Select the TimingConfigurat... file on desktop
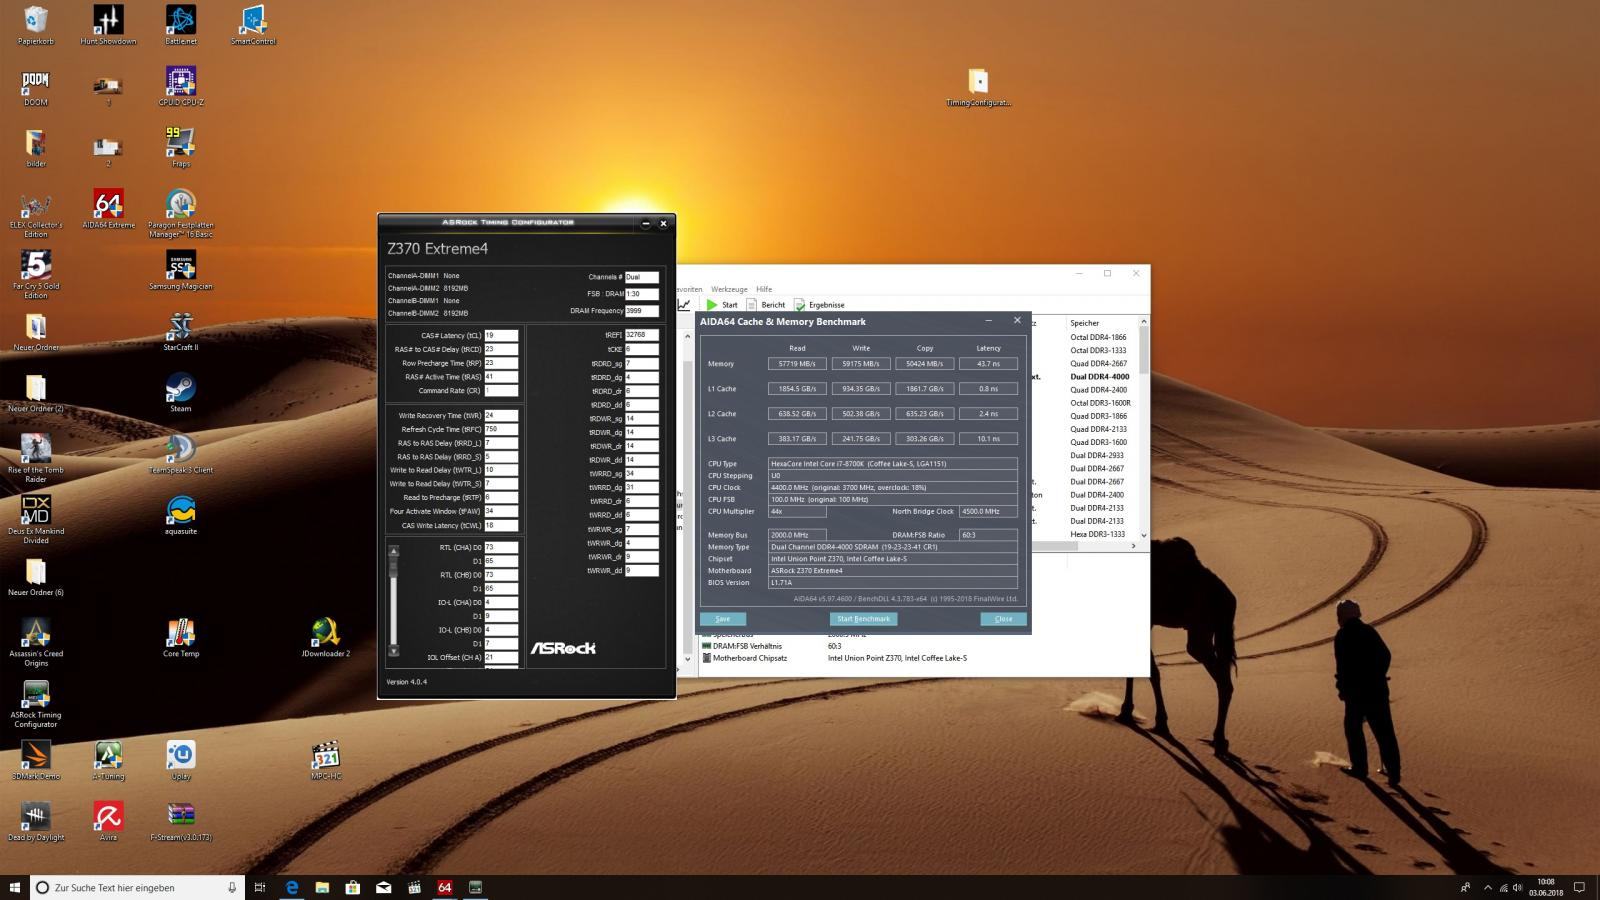 click(978, 87)
